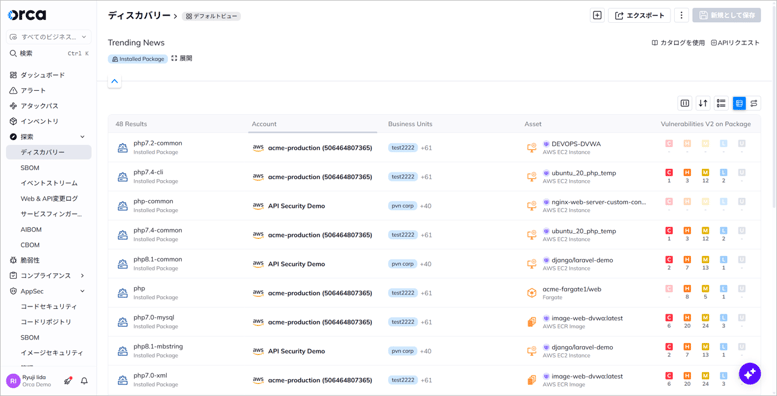The height and width of the screenshot is (396, 777).
Task: Click the test2222 tag in php7.4-cli row
Action: tap(403, 177)
